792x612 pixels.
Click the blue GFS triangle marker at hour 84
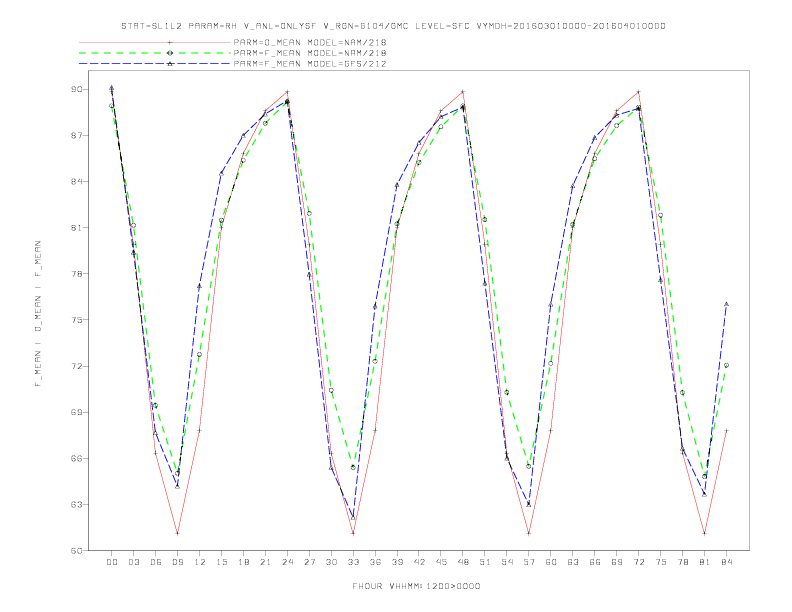point(726,304)
